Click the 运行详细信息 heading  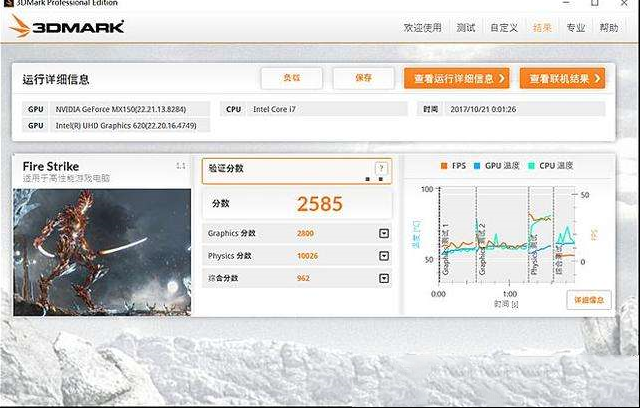(x=56, y=79)
